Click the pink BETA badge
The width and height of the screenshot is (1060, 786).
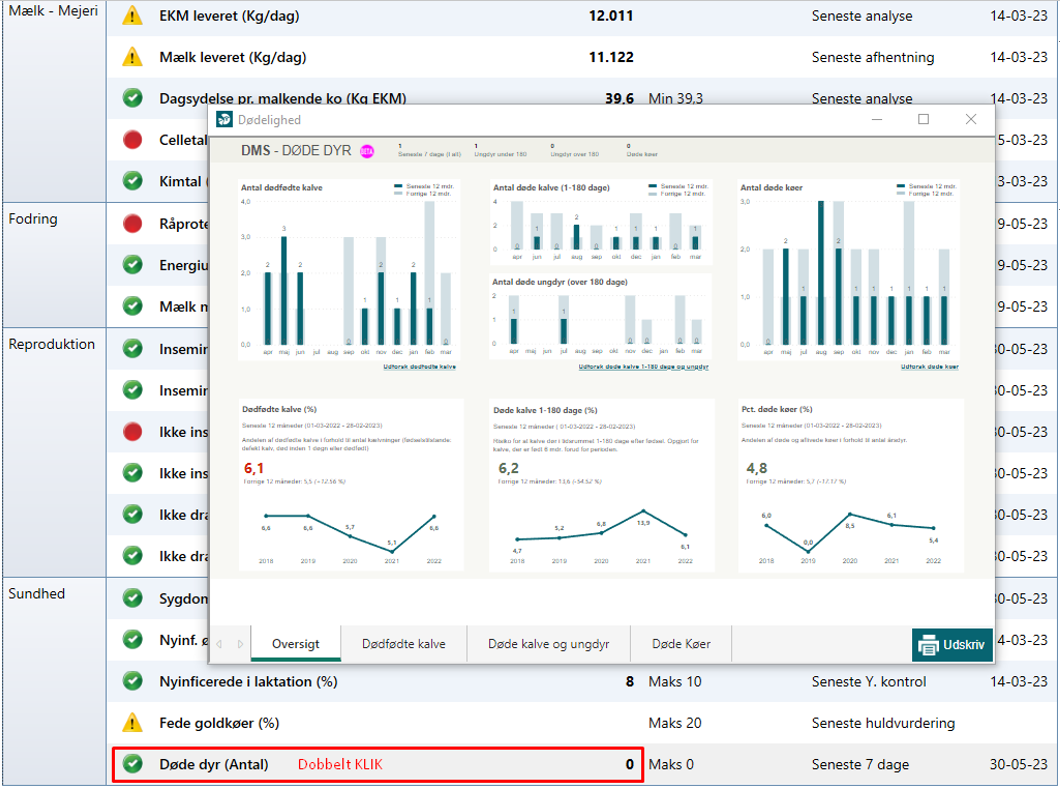(367, 151)
